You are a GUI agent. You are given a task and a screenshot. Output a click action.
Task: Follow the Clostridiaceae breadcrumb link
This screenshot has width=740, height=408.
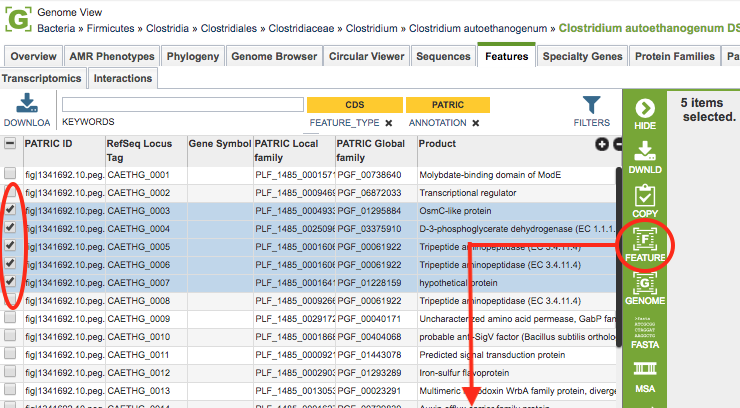301,28
